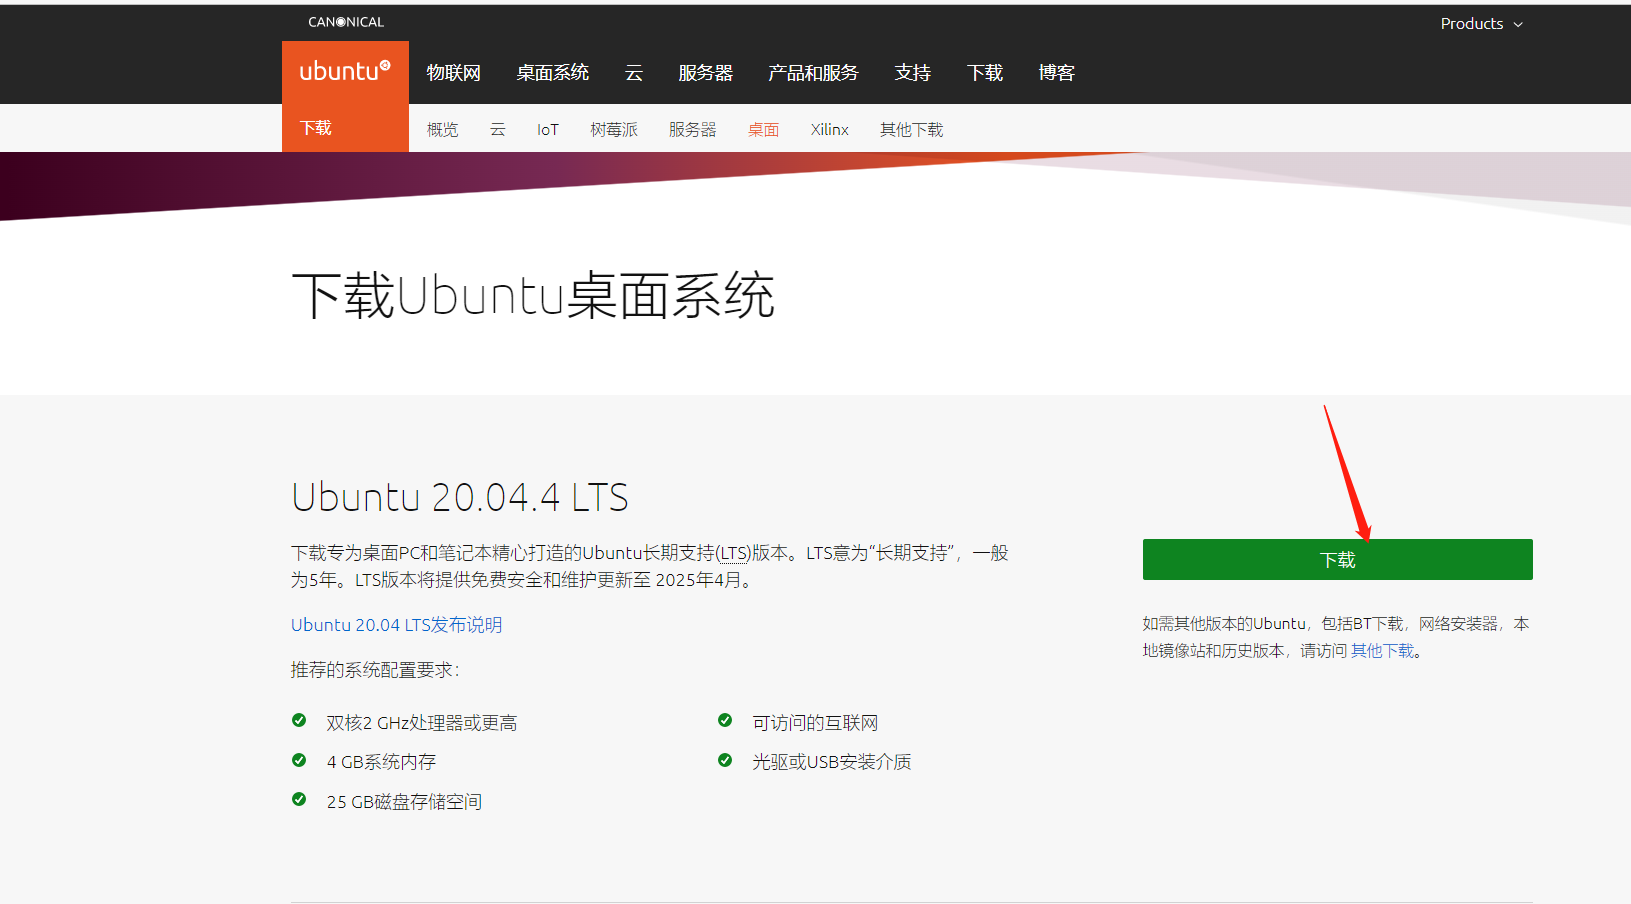Switch to the 树莓派 sub-tab
The width and height of the screenshot is (1631, 904).
(x=614, y=130)
